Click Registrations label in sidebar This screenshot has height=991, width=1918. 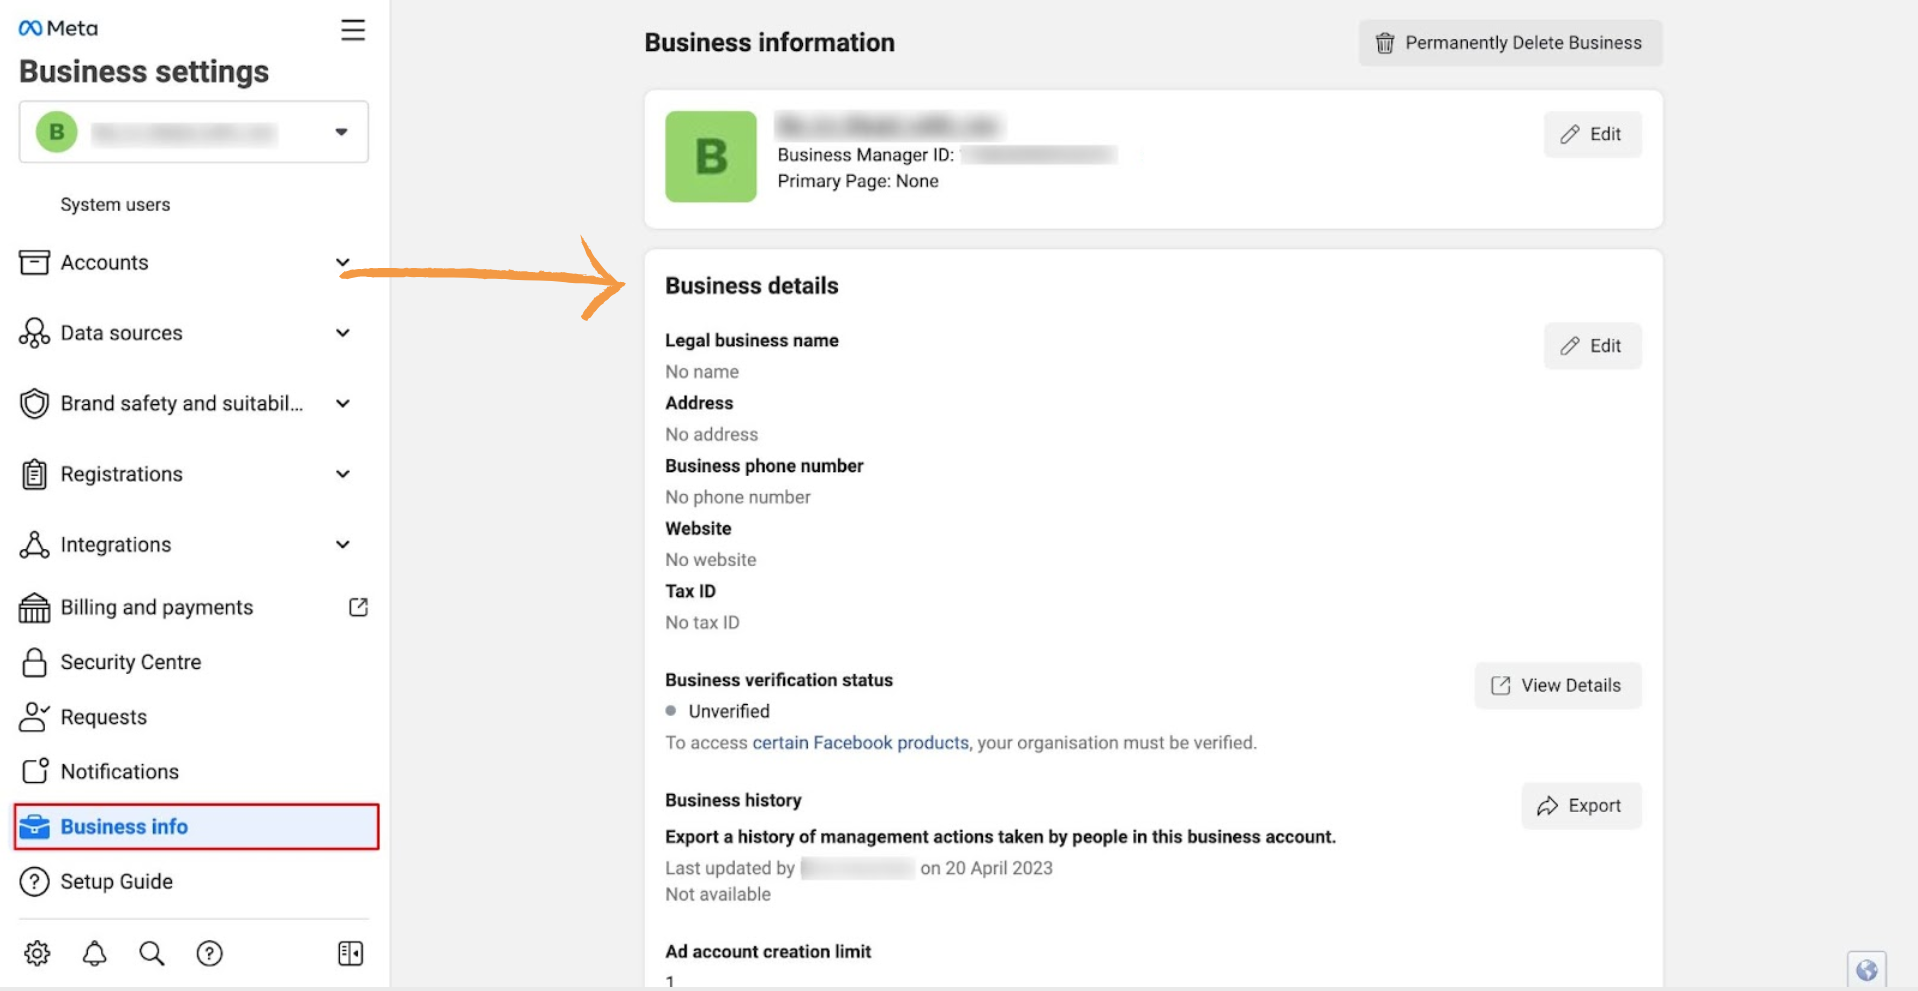[x=122, y=474]
